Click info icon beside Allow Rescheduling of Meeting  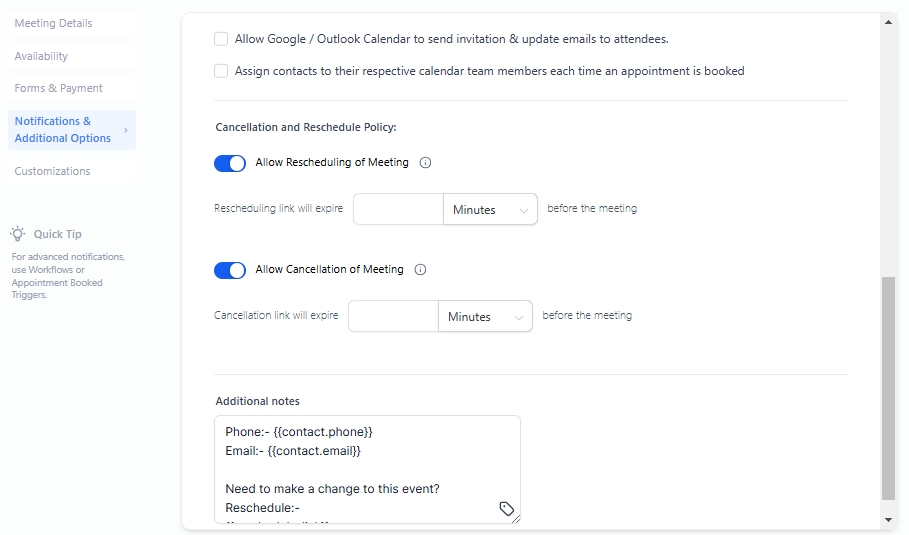pyautogui.click(x=425, y=163)
